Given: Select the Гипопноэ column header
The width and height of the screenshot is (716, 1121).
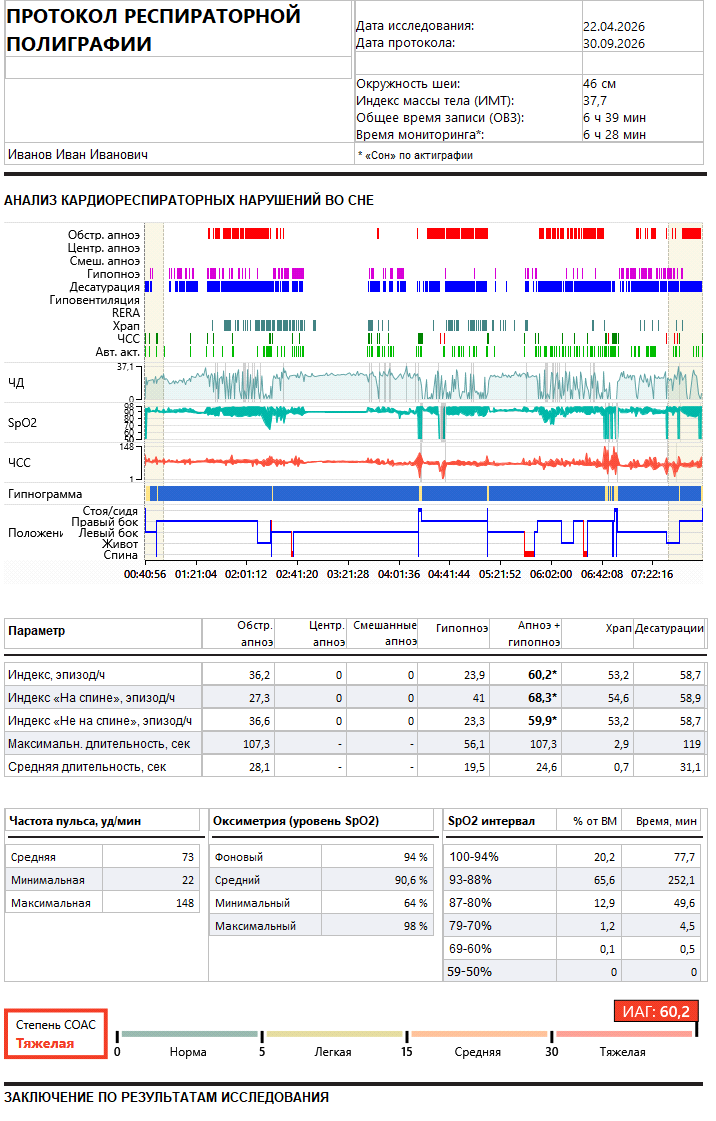Looking at the screenshot, I should coord(462,628).
